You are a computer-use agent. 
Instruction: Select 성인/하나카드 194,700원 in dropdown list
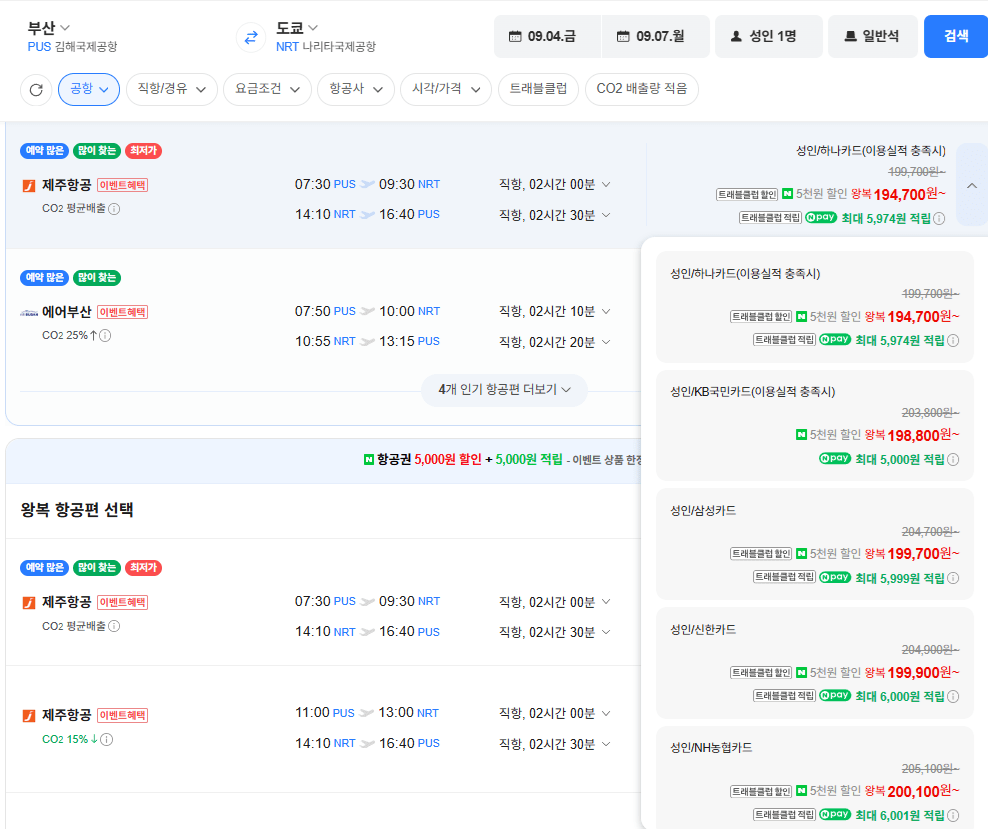pyautogui.click(x=815, y=307)
